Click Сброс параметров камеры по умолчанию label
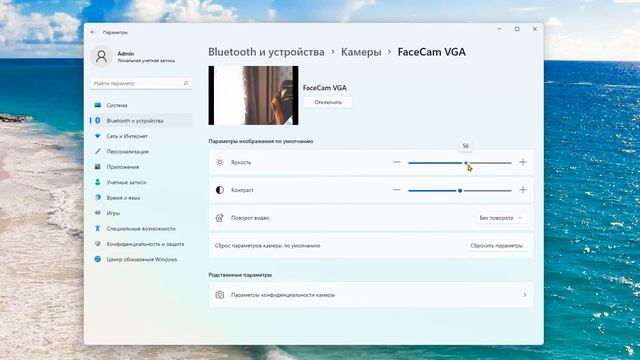This screenshot has width=640, height=360. [x=267, y=246]
